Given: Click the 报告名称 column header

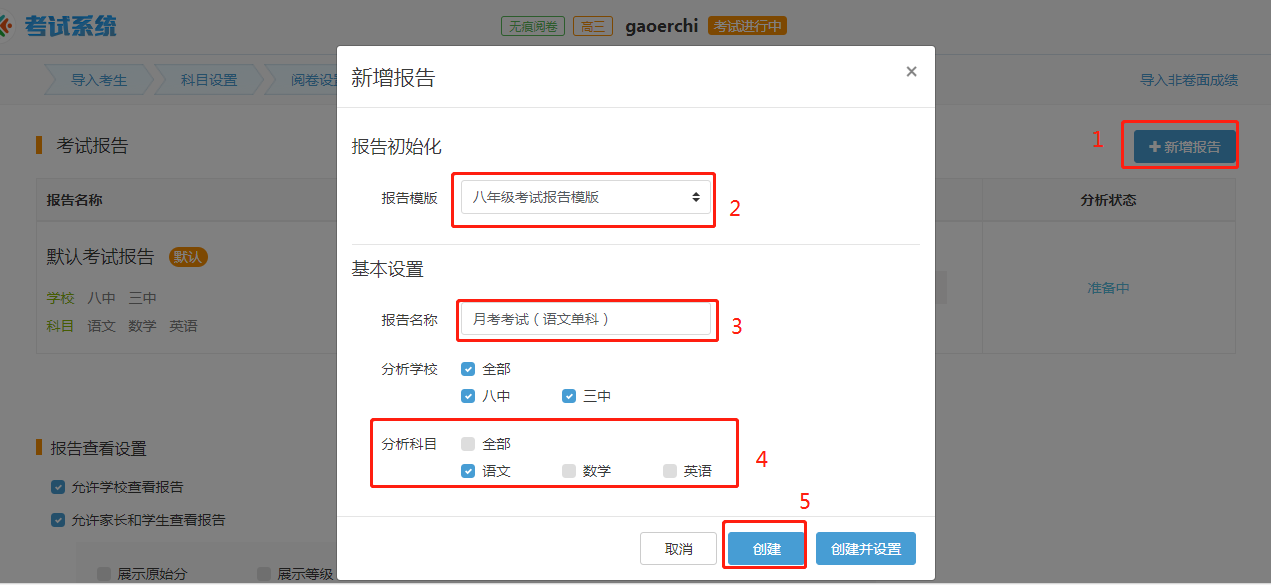Looking at the screenshot, I should [74, 200].
